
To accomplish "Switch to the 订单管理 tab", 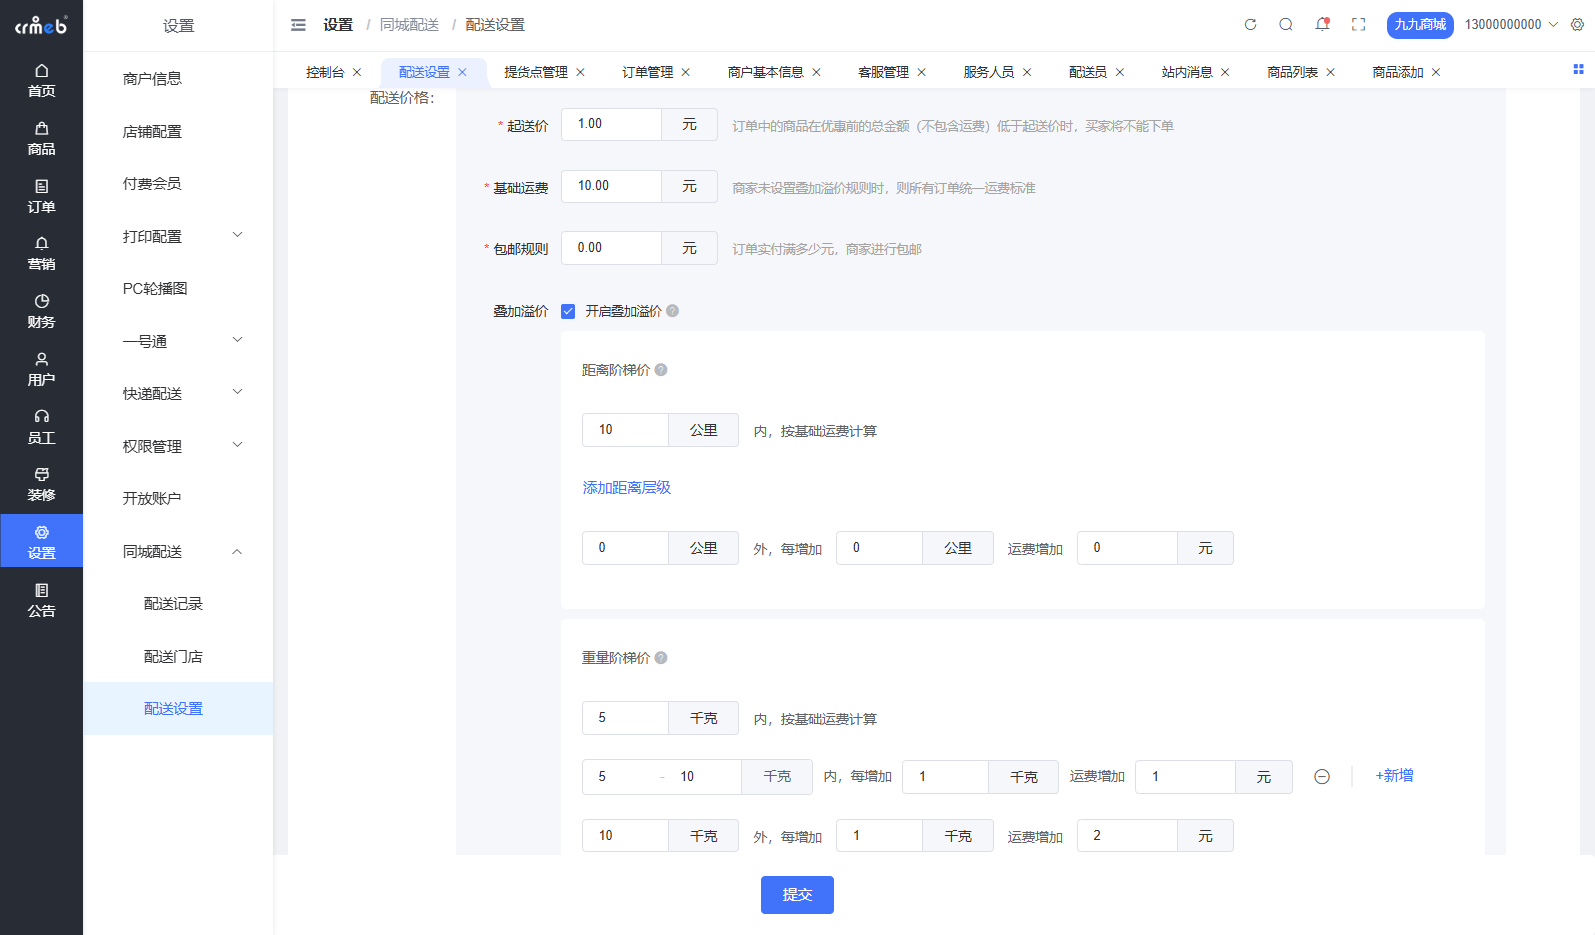I will (x=647, y=72).
